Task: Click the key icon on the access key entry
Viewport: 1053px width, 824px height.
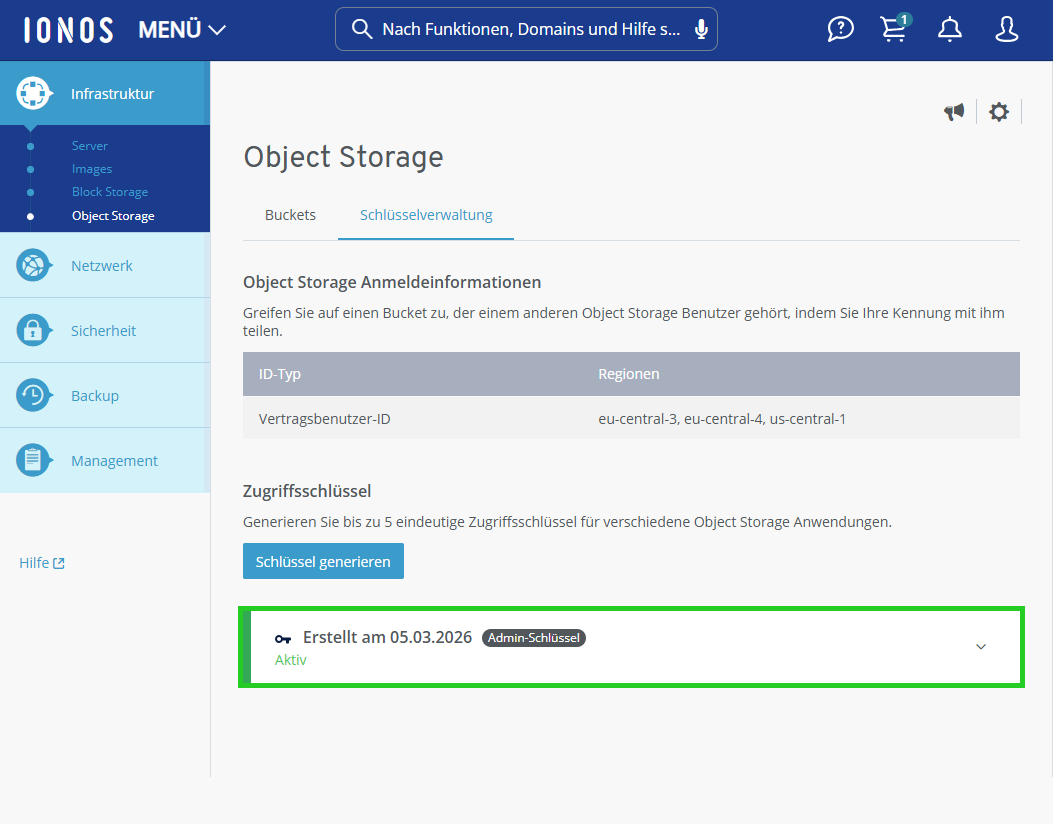Action: coord(283,637)
